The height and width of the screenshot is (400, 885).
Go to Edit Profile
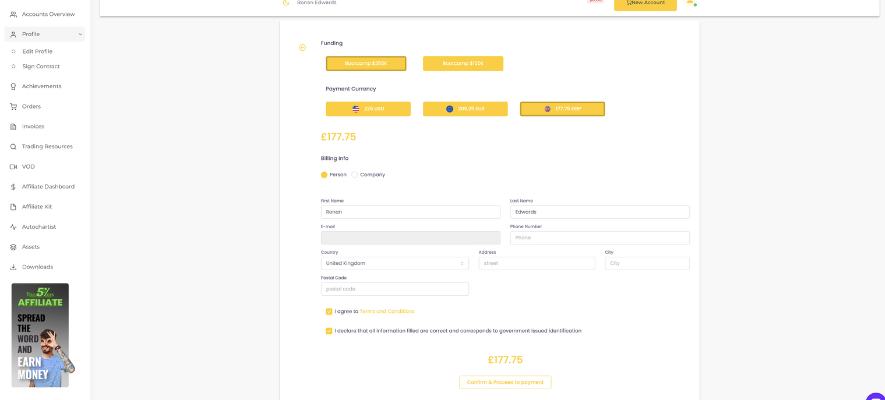point(37,51)
